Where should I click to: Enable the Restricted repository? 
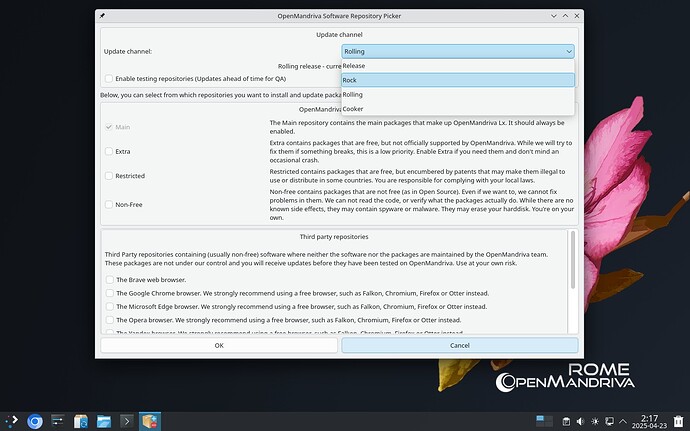point(109,176)
